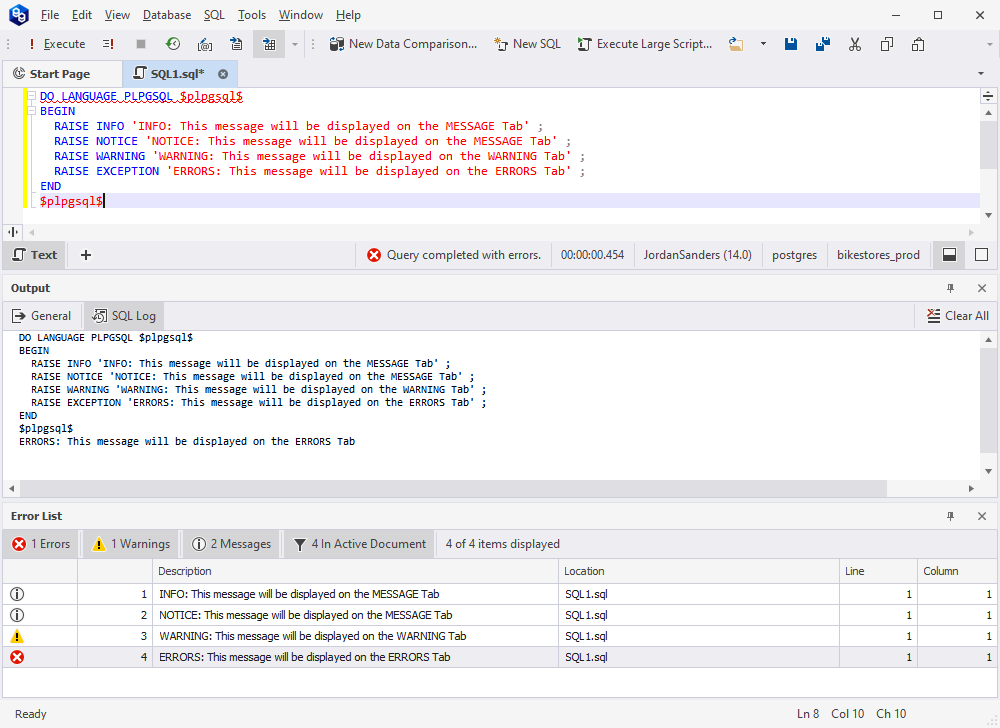Screen dimensions: 1000x728
Task: Click Query completed with errors status
Action: pyautogui.click(x=453, y=255)
